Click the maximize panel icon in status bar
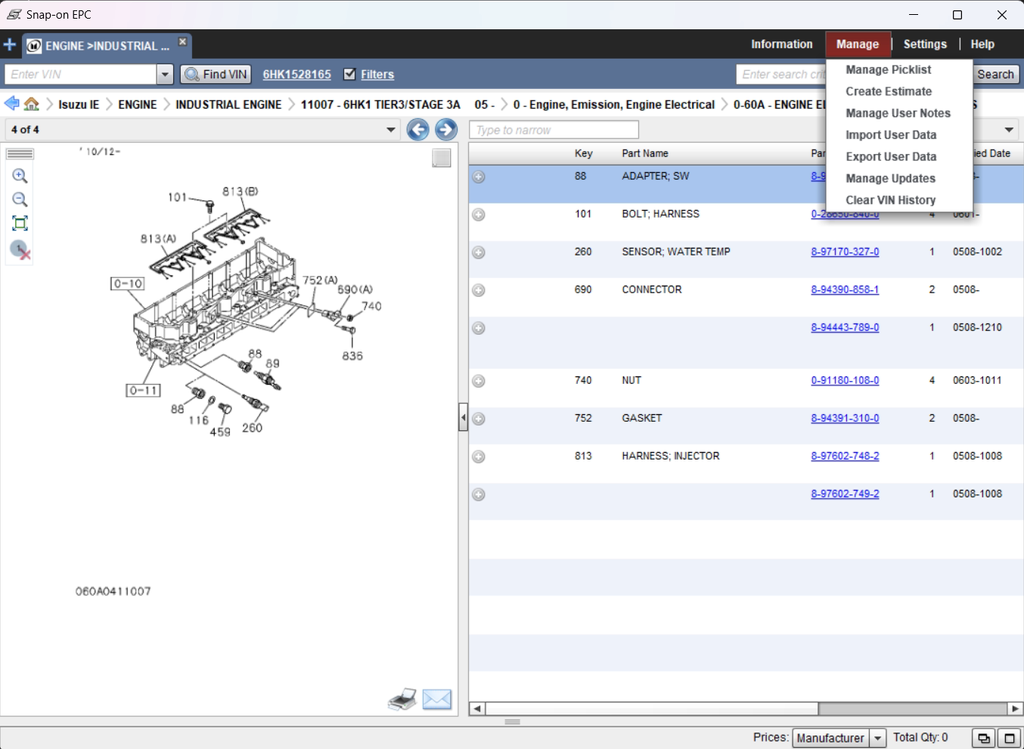This screenshot has height=749, width=1024. tap(1009, 738)
